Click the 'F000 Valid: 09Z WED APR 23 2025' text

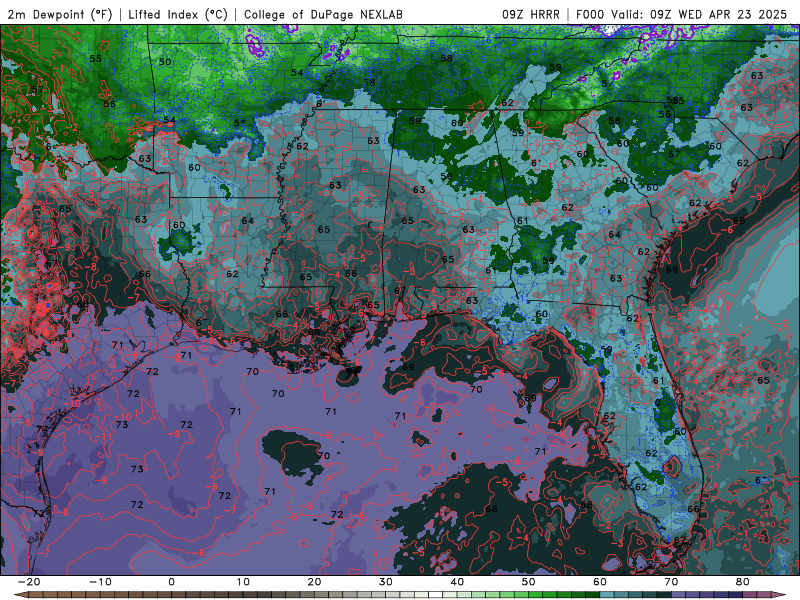tap(681, 14)
